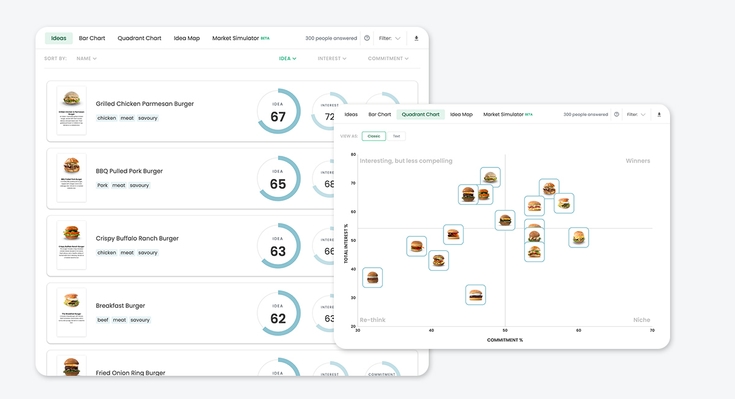Select the rightmost burger marker near 60 commitment
Screen dimensions: 735x399
click(x=579, y=237)
